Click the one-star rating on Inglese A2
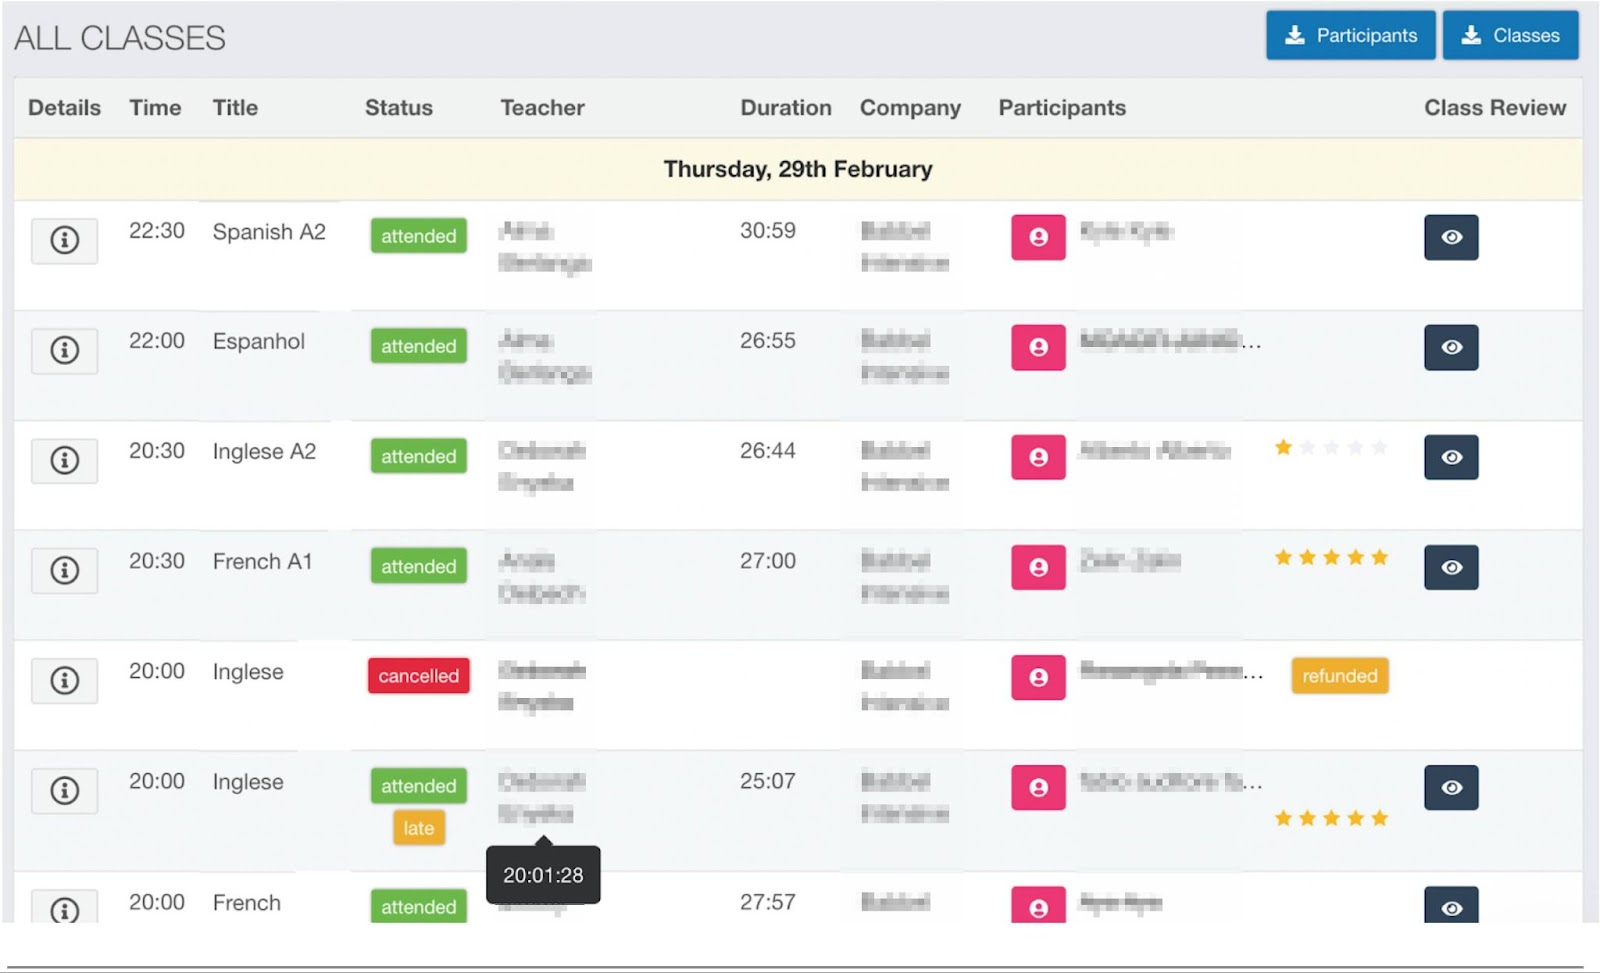The width and height of the screenshot is (1600, 973). (x=1283, y=447)
